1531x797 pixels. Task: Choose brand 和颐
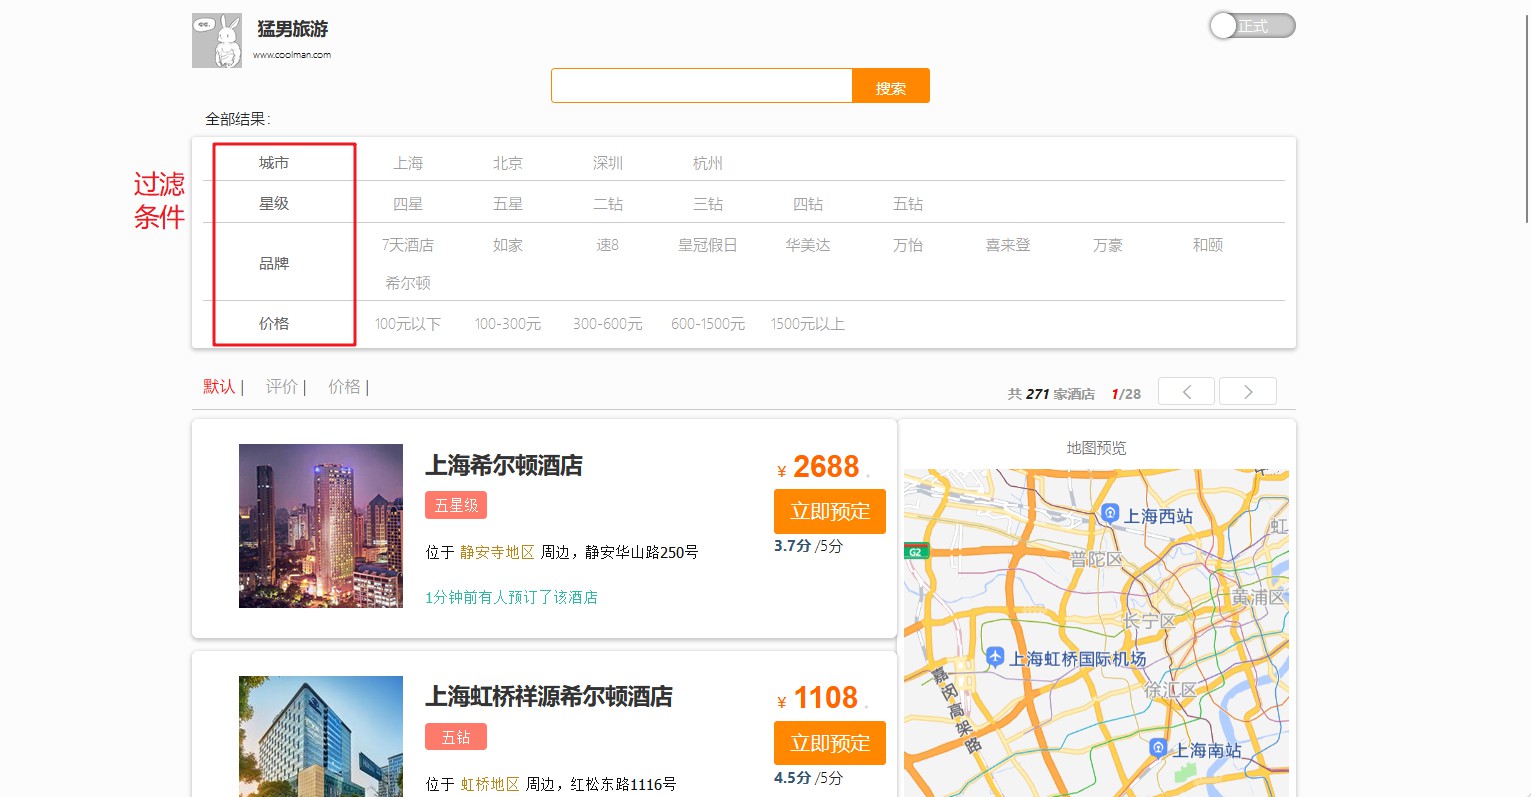pos(1208,245)
